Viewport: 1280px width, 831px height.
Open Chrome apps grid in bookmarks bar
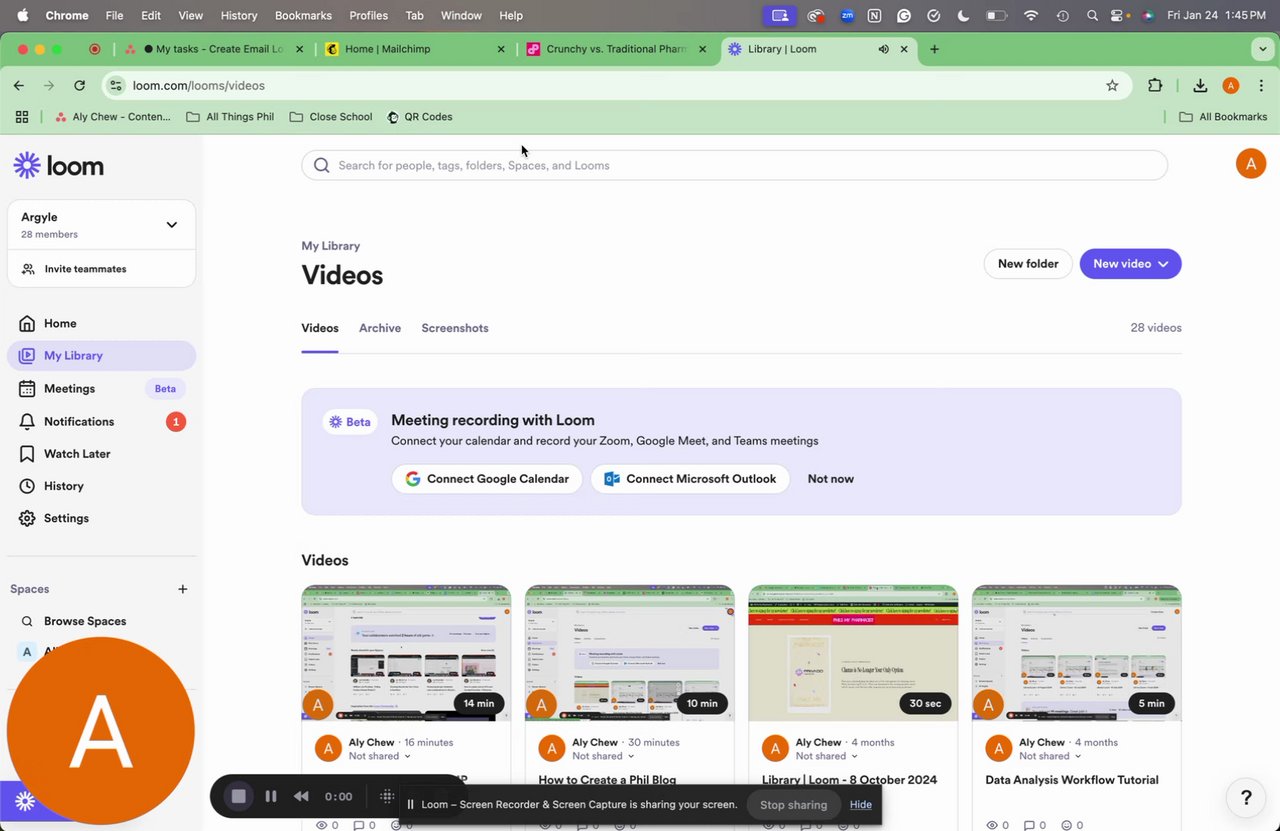(22, 117)
